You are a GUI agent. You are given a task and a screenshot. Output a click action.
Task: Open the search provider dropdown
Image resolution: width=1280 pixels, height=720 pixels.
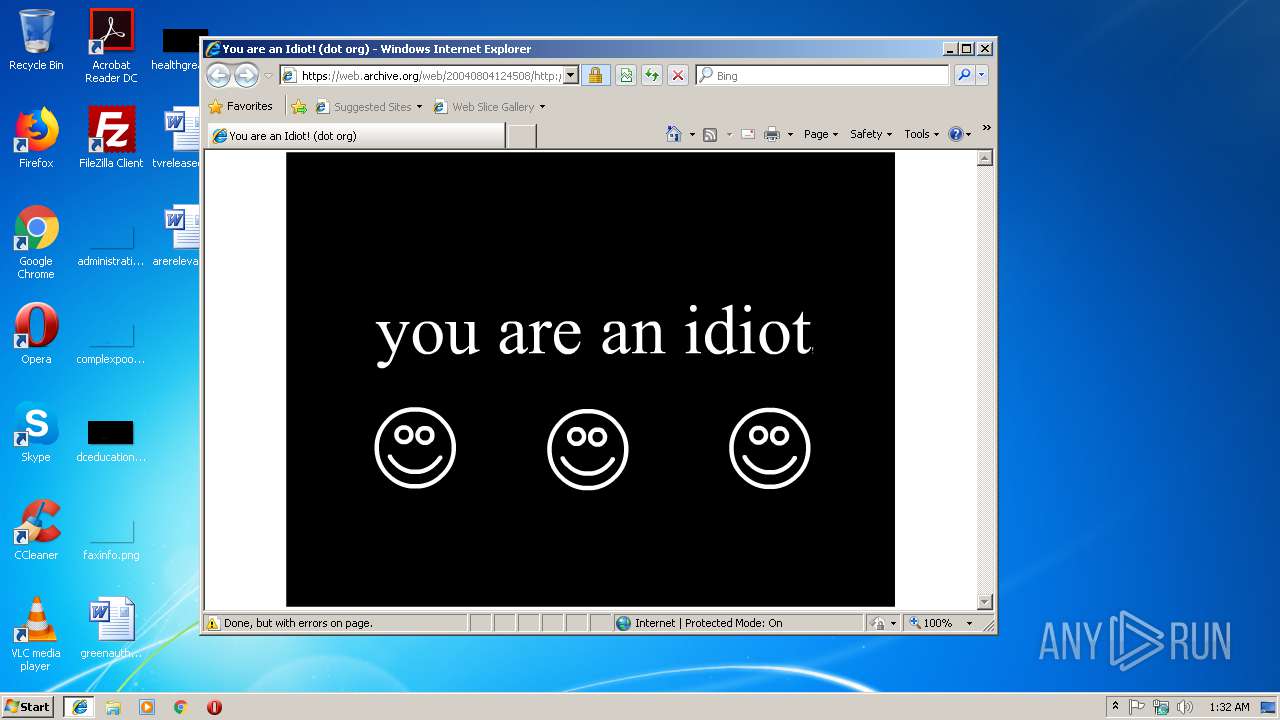click(982, 75)
